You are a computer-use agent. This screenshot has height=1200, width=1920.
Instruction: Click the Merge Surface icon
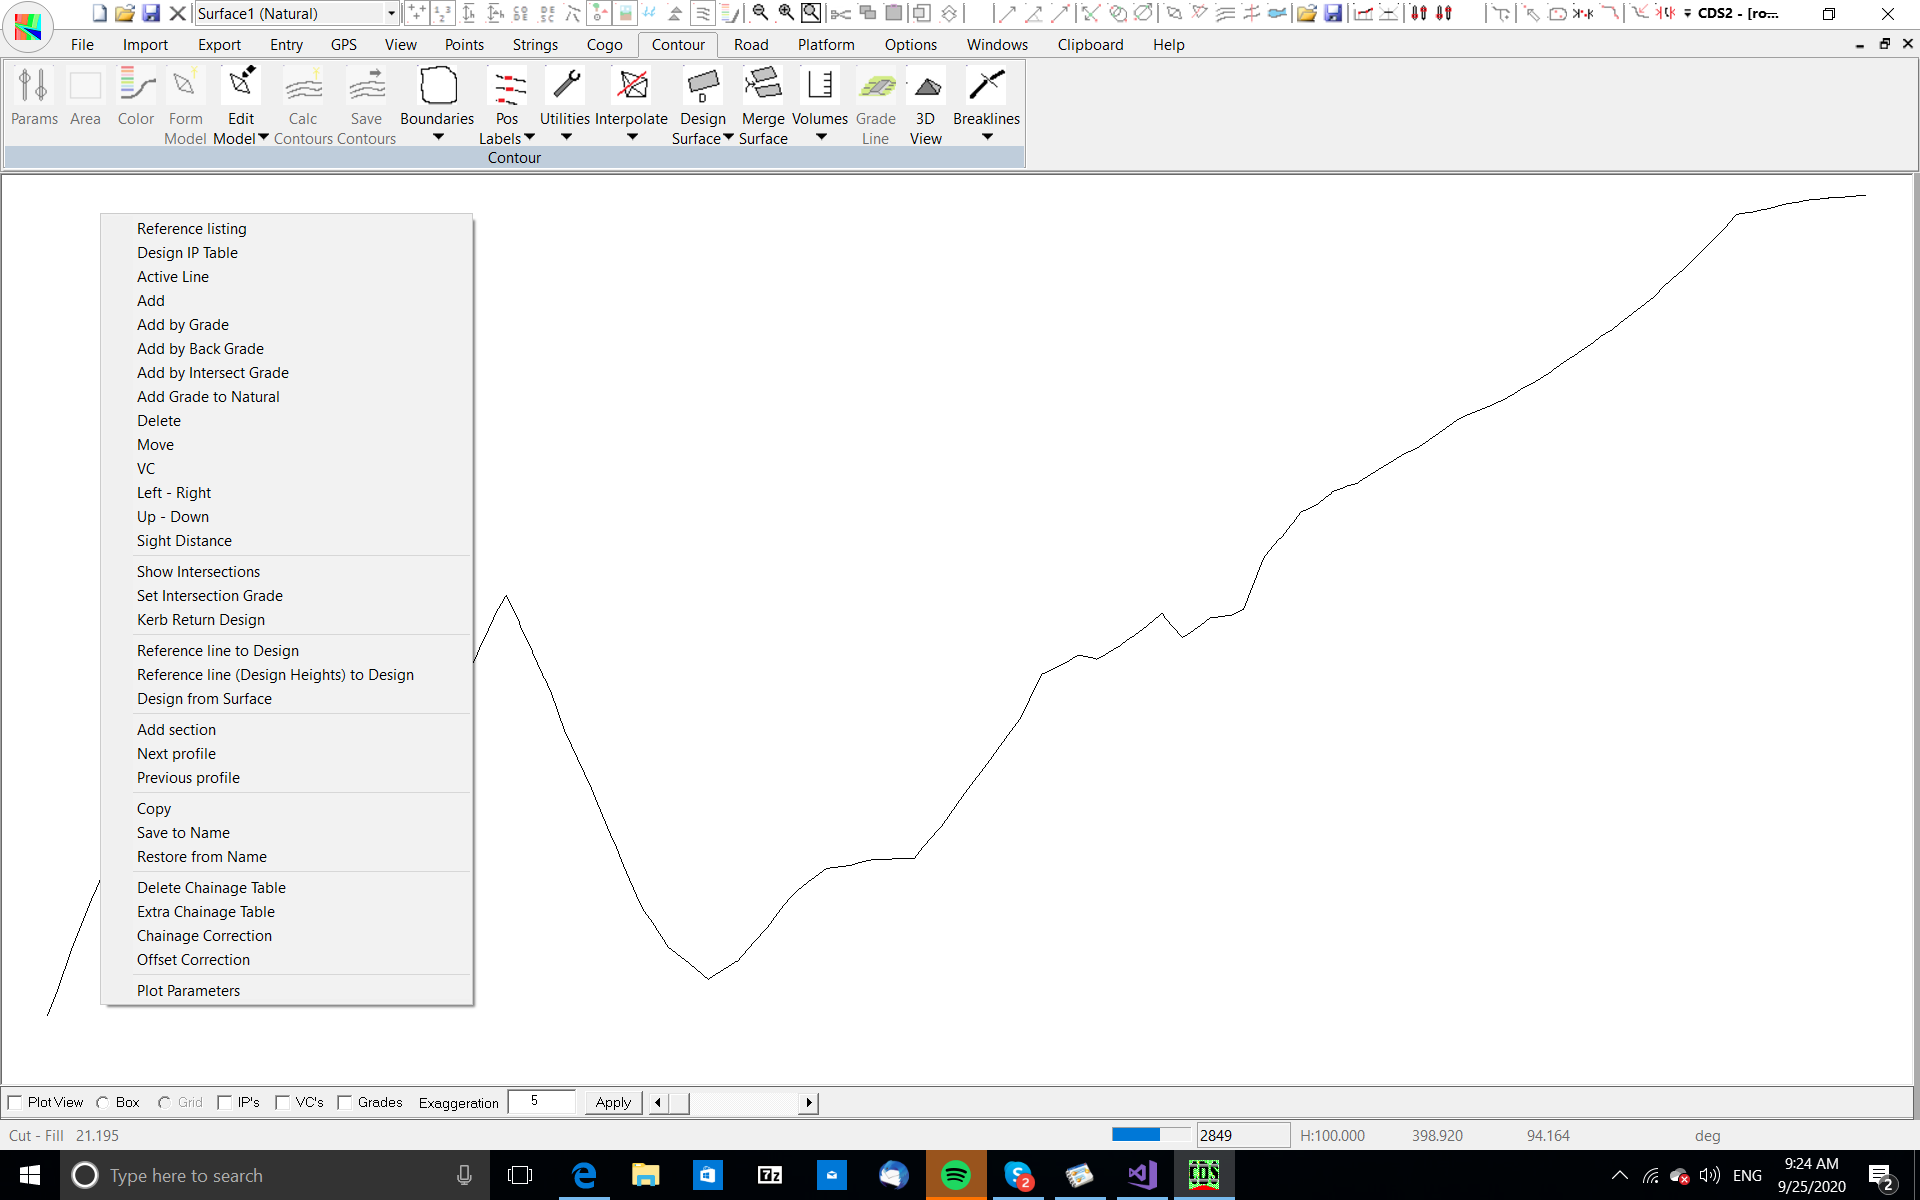click(x=763, y=87)
